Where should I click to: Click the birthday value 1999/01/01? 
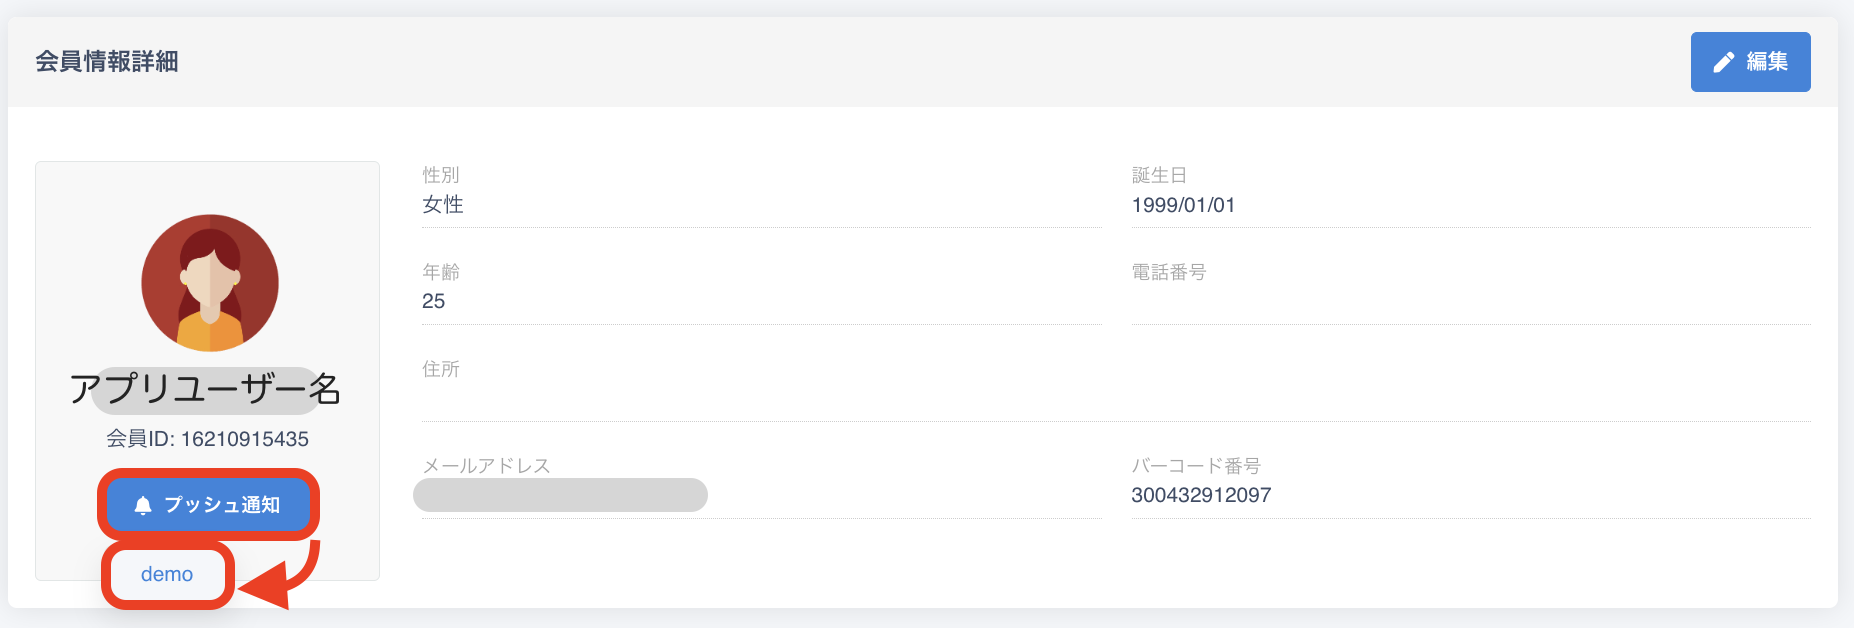[1183, 205]
